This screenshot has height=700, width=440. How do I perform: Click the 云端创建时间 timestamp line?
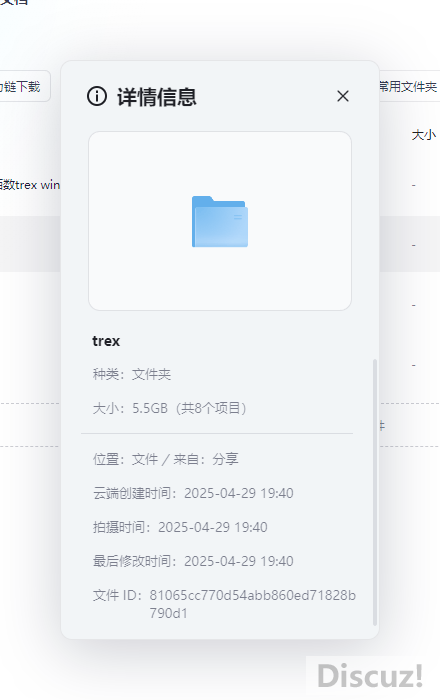[x=193, y=493]
